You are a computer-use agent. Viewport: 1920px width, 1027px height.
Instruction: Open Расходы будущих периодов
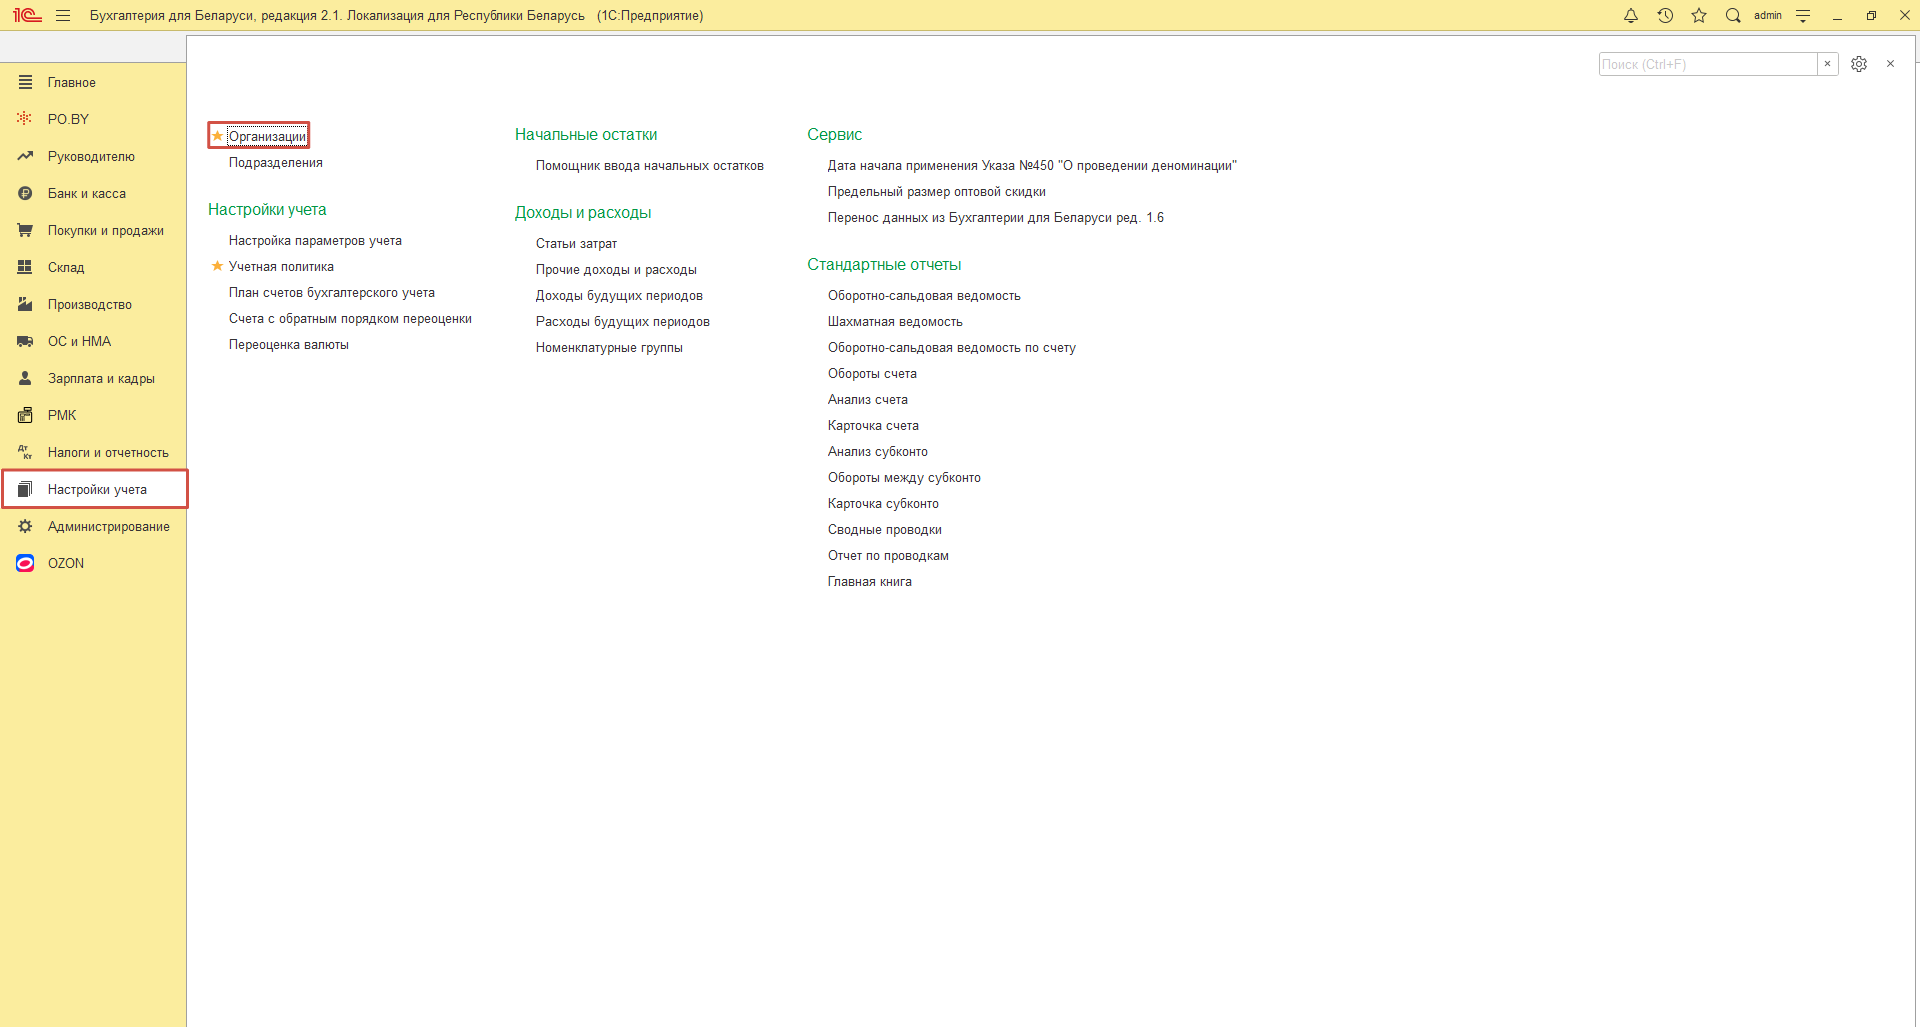click(623, 321)
